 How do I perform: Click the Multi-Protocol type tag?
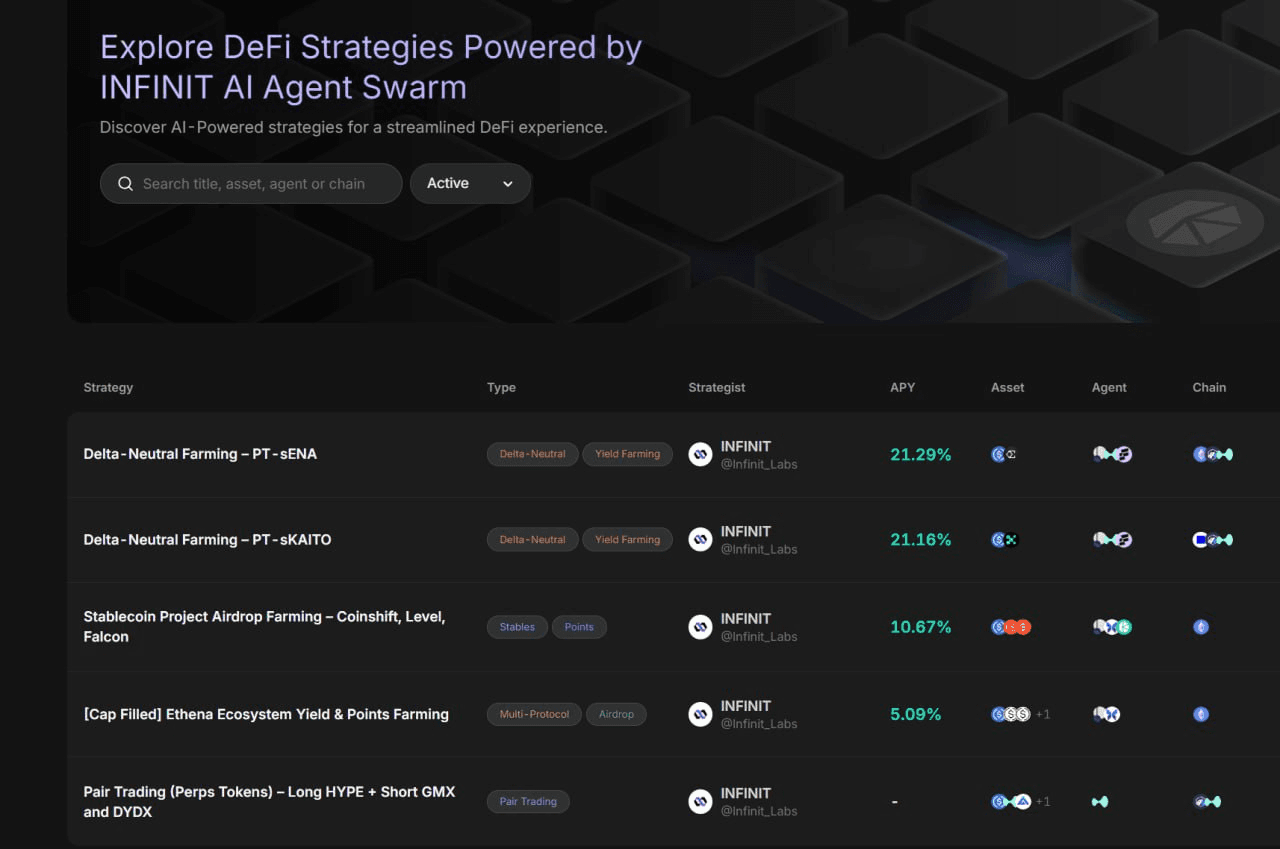point(534,714)
